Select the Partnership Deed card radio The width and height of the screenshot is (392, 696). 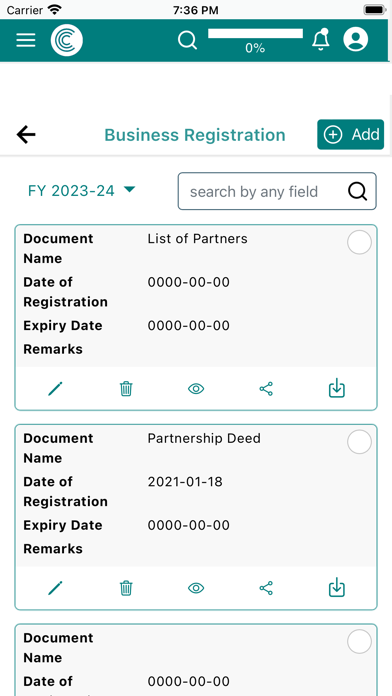click(x=359, y=442)
